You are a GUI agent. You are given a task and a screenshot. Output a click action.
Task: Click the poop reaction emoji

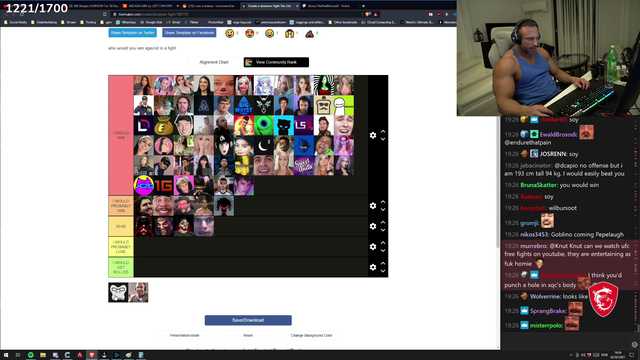coord(309,33)
